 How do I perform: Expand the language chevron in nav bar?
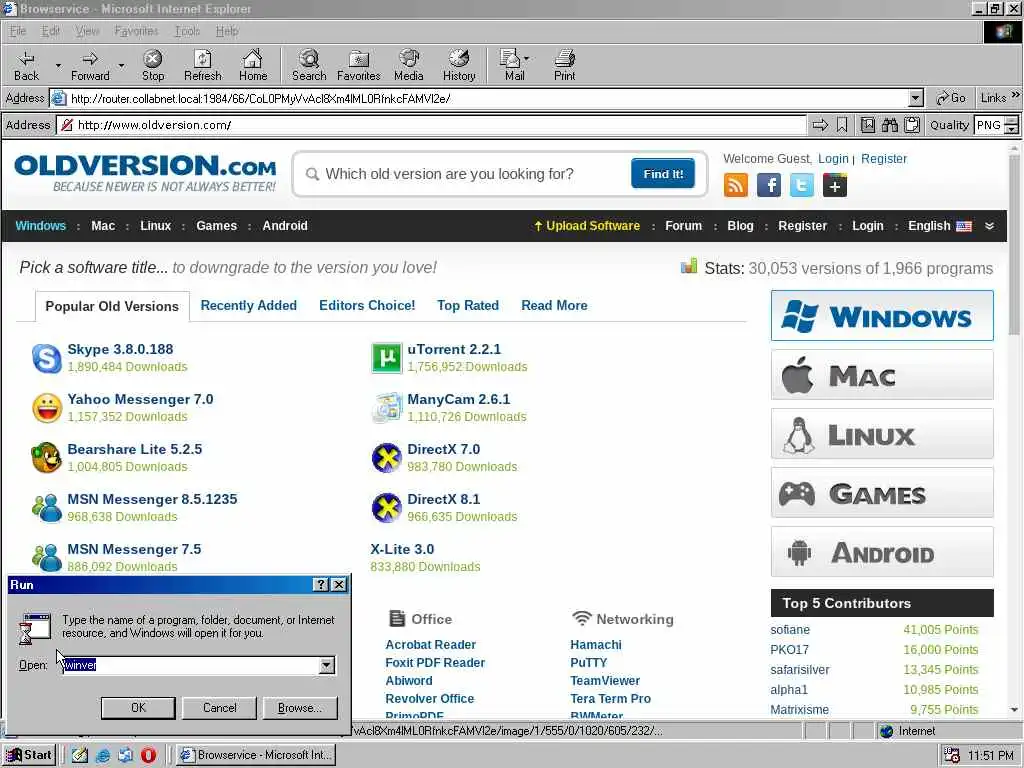[x=989, y=226]
